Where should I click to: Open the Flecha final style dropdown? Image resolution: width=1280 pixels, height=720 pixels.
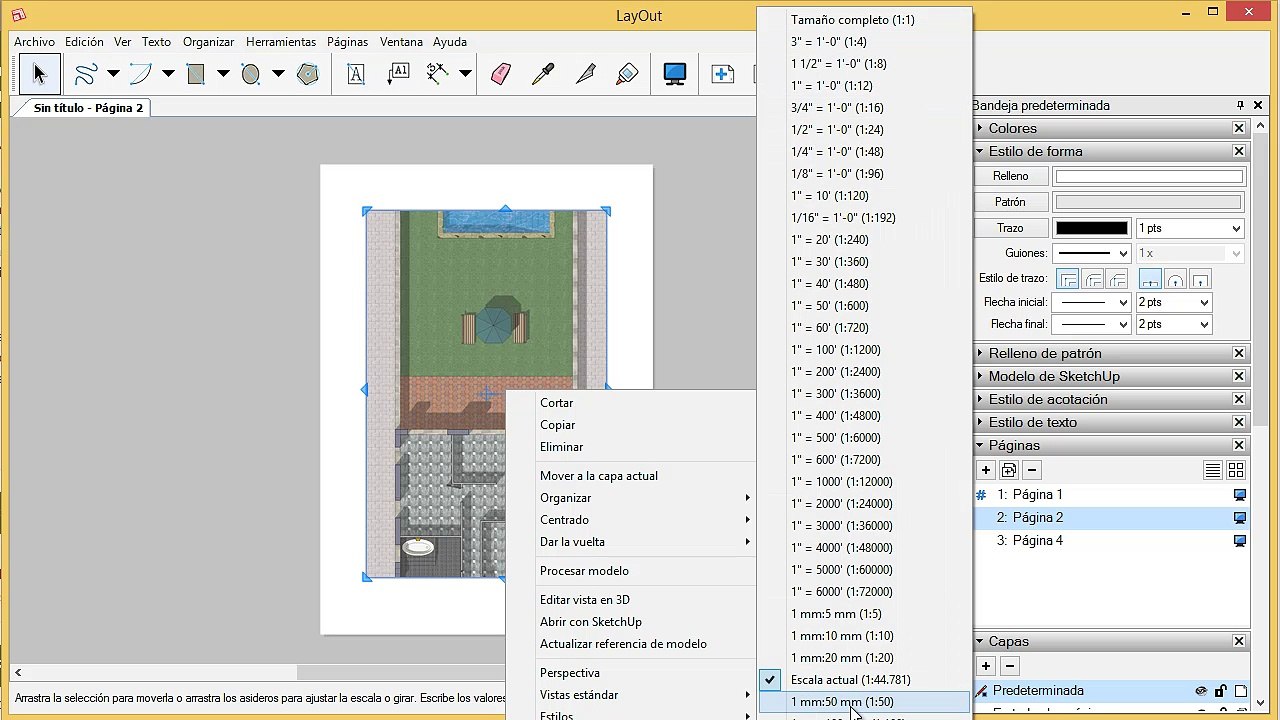tap(1094, 324)
